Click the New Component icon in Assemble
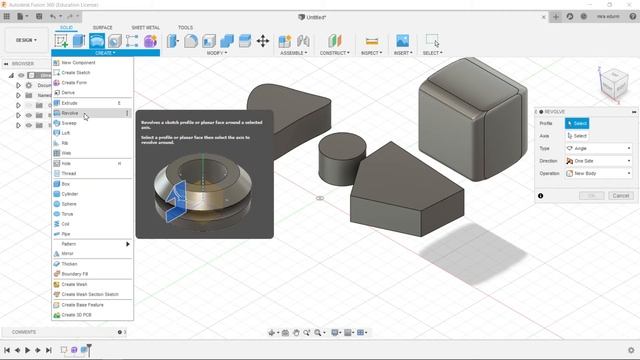The width and height of the screenshot is (640, 360). click(x=284, y=41)
